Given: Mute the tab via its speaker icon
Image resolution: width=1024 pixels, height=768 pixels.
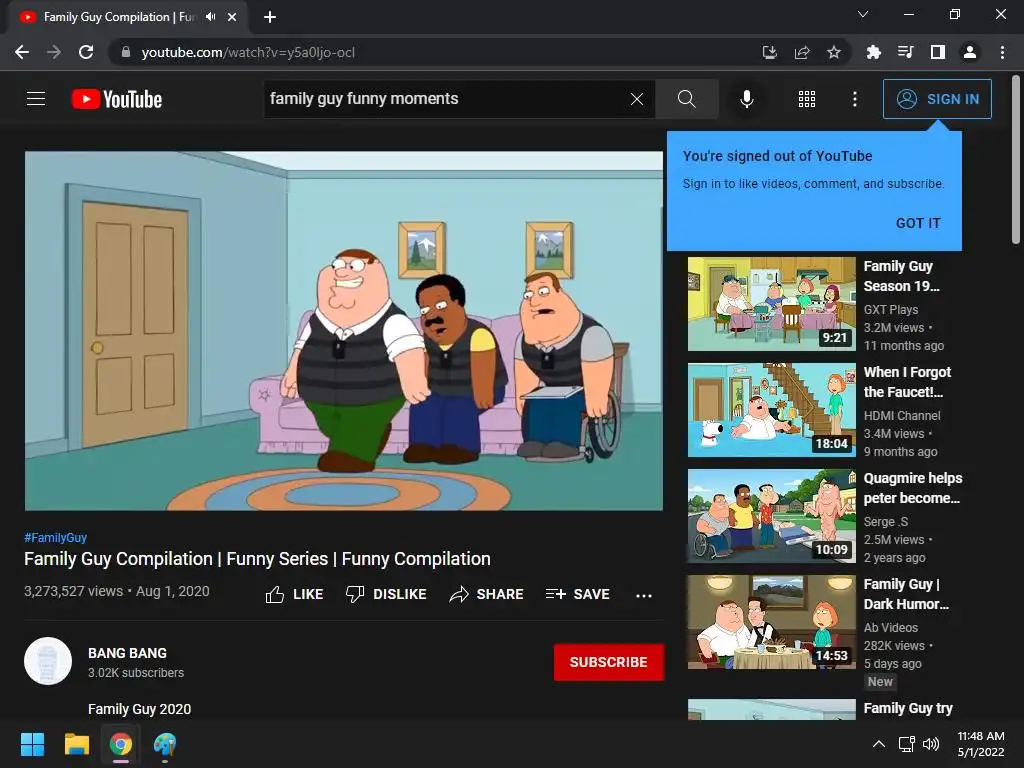Looking at the screenshot, I should point(210,17).
